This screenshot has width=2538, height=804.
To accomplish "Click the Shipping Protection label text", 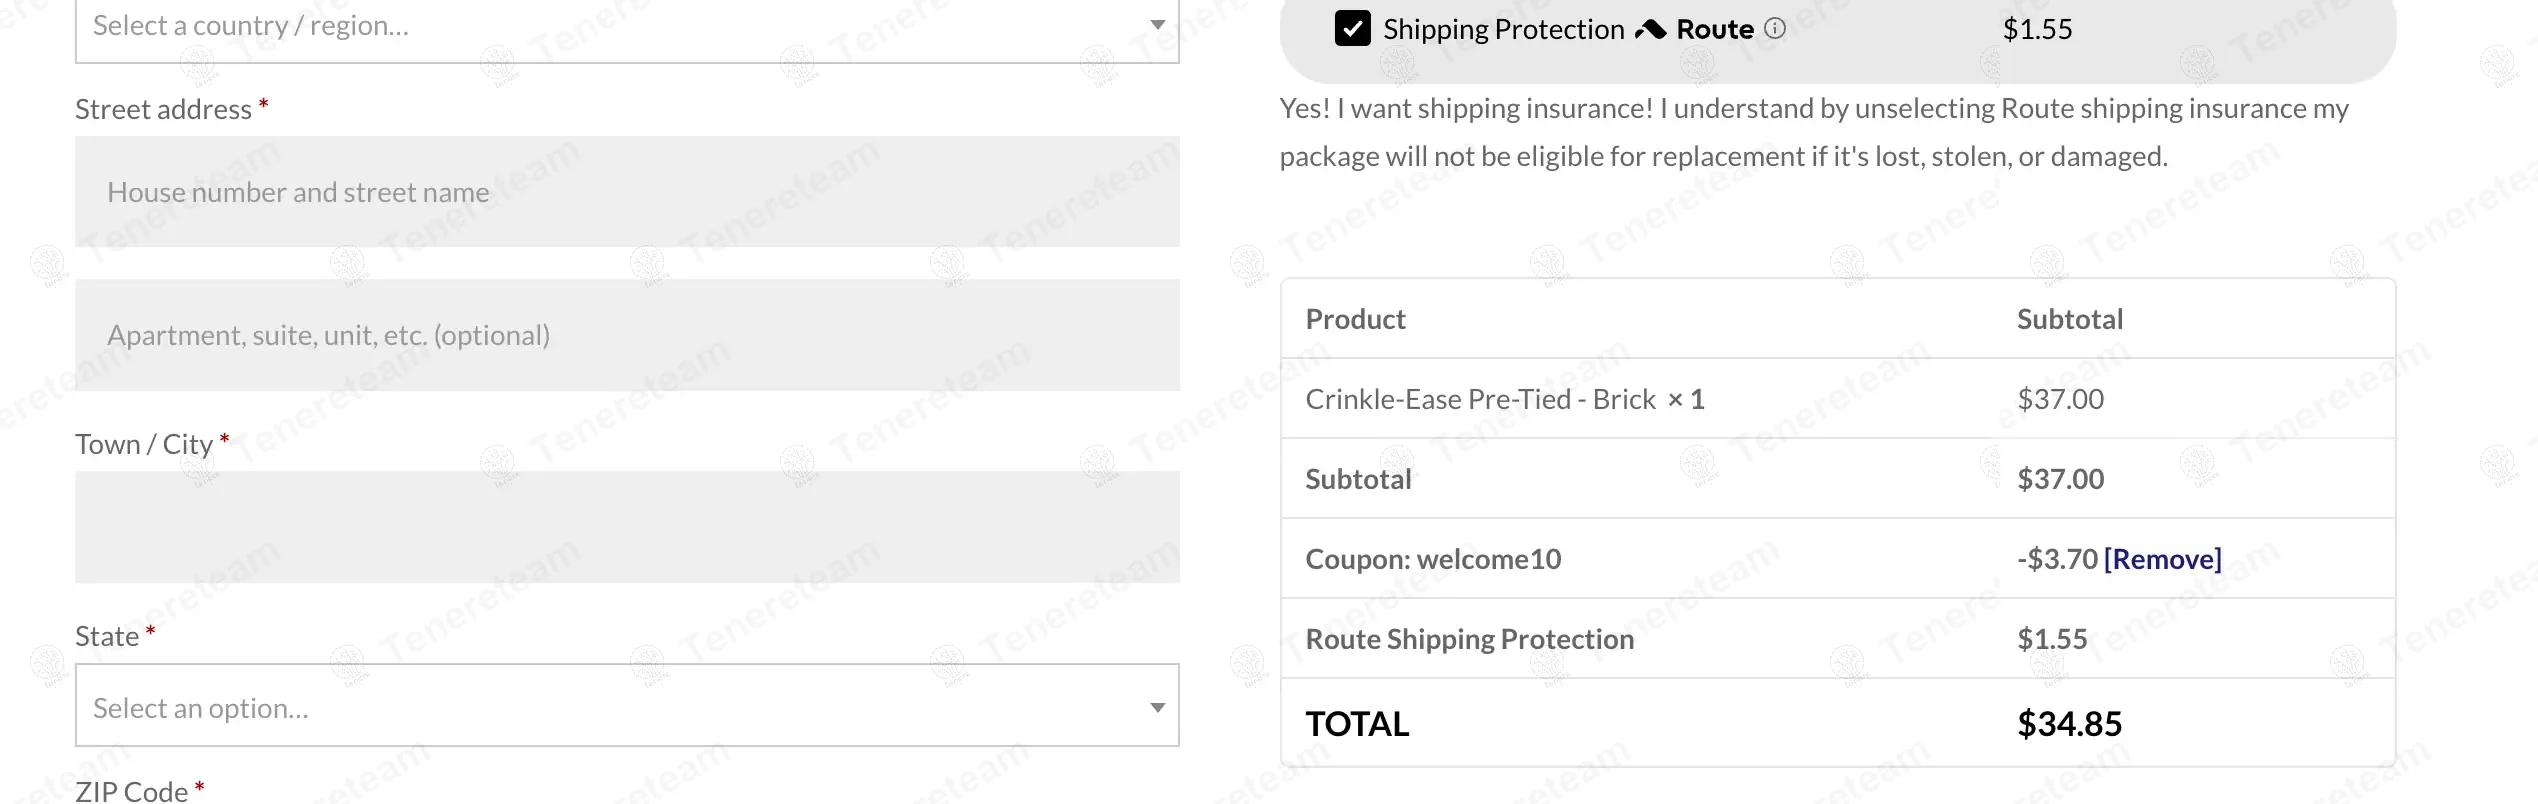I will coord(1503,29).
